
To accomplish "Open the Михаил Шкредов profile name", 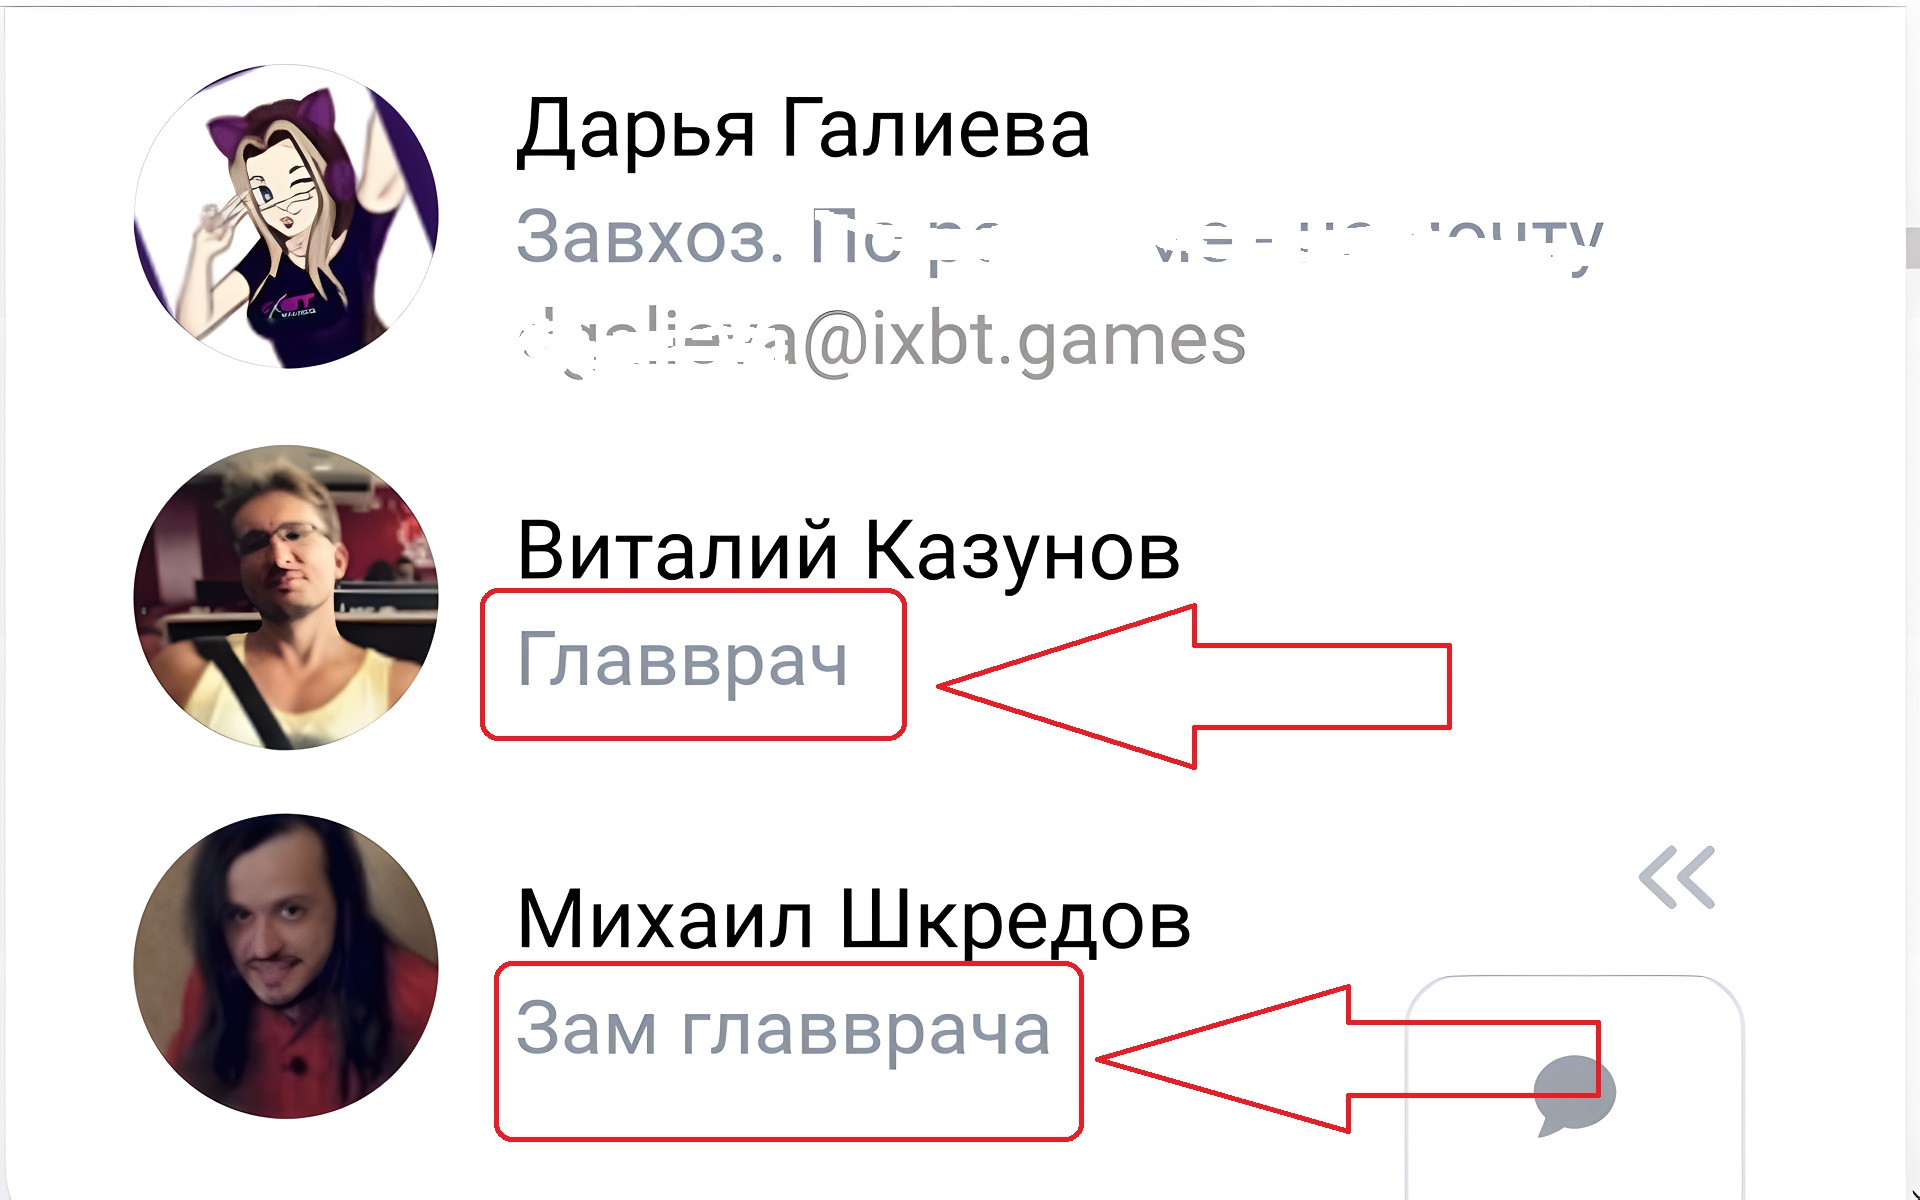I will (853, 921).
